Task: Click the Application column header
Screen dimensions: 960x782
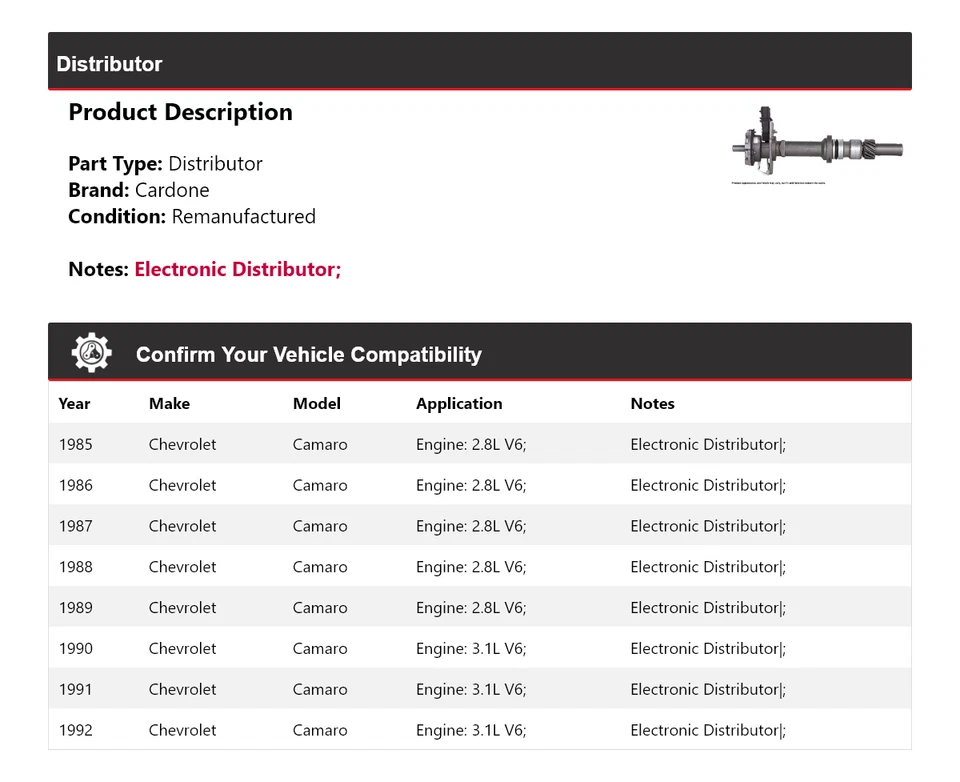Action: coord(459,404)
